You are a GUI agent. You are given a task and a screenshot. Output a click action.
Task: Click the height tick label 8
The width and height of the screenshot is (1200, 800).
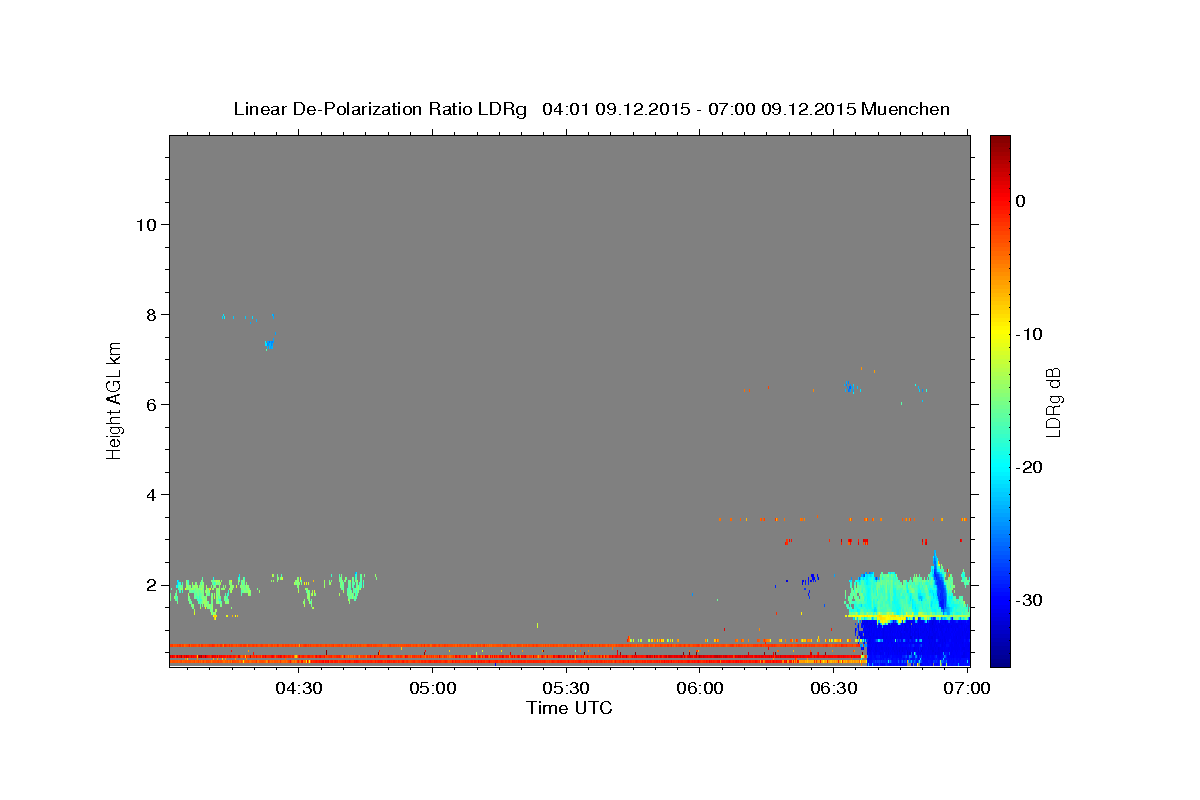[x=152, y=314]
